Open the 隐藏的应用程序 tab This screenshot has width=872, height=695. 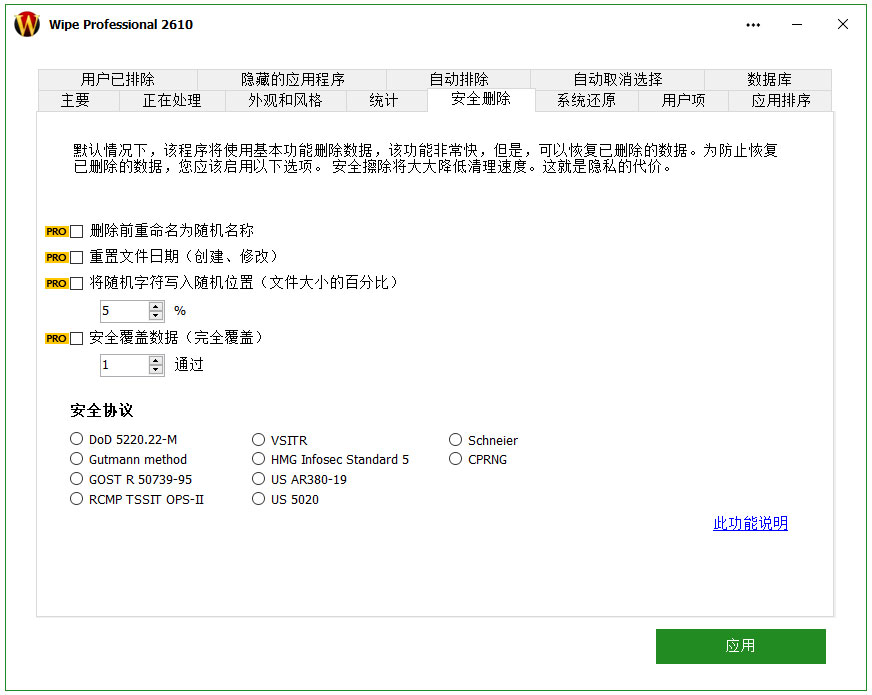[293, 80]
